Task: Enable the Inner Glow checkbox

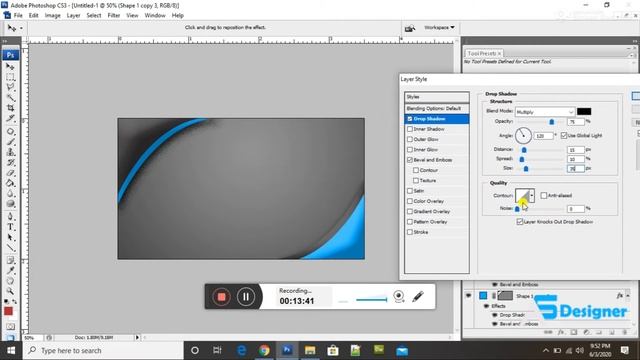Action: tap(410, 150)
